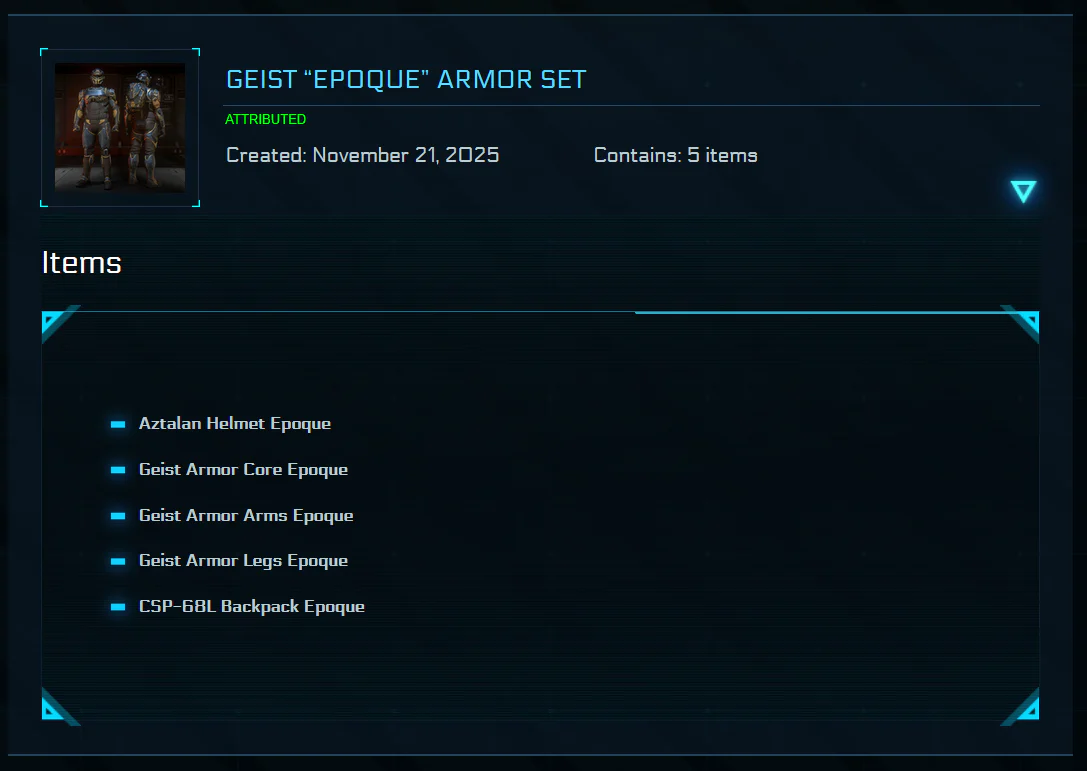
Task: Click the ATTRIBUTED status label
Action: tap(266, 119)
